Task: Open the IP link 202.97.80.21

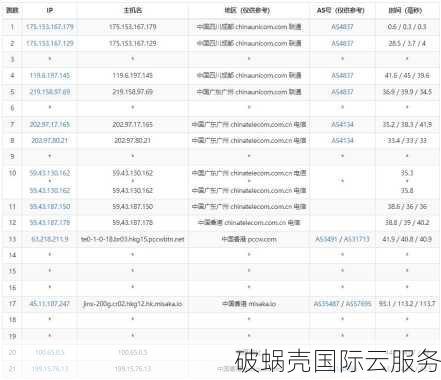Action: (x=50, y=140)
